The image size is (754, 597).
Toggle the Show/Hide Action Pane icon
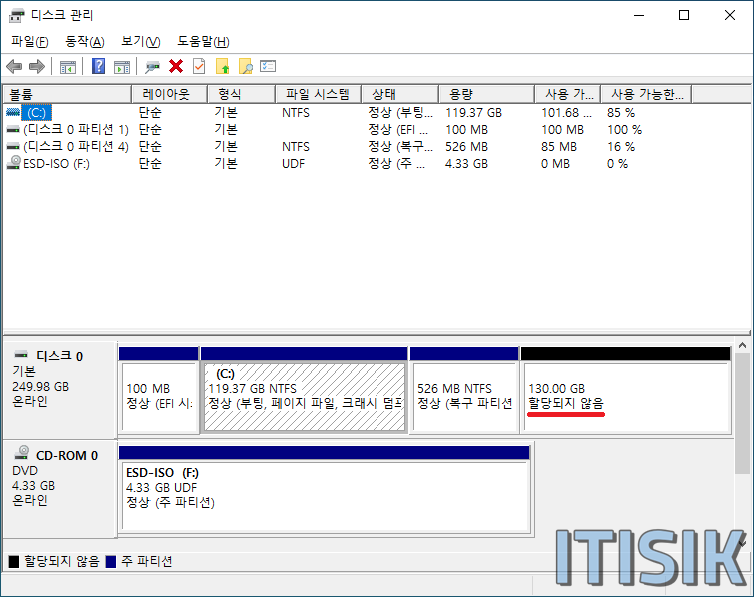pos(122,67)
